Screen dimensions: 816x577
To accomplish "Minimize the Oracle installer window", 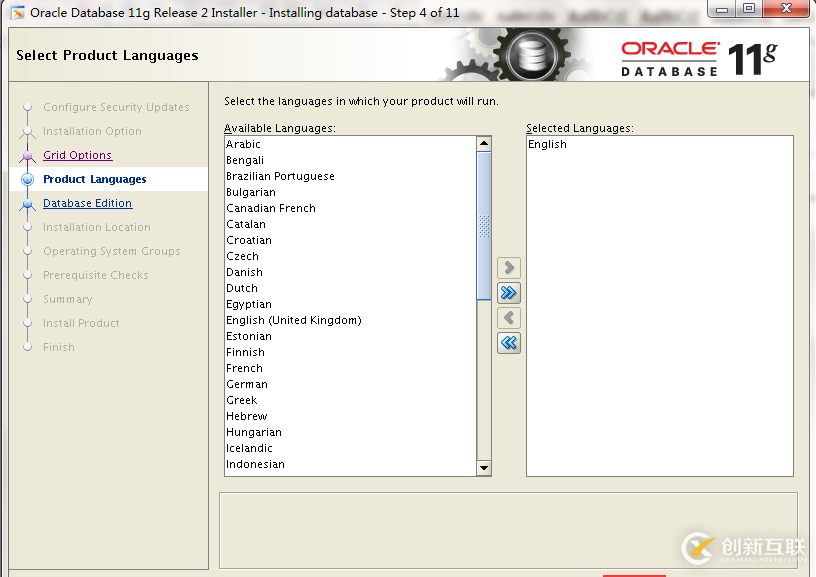I will tap(722, 9).
